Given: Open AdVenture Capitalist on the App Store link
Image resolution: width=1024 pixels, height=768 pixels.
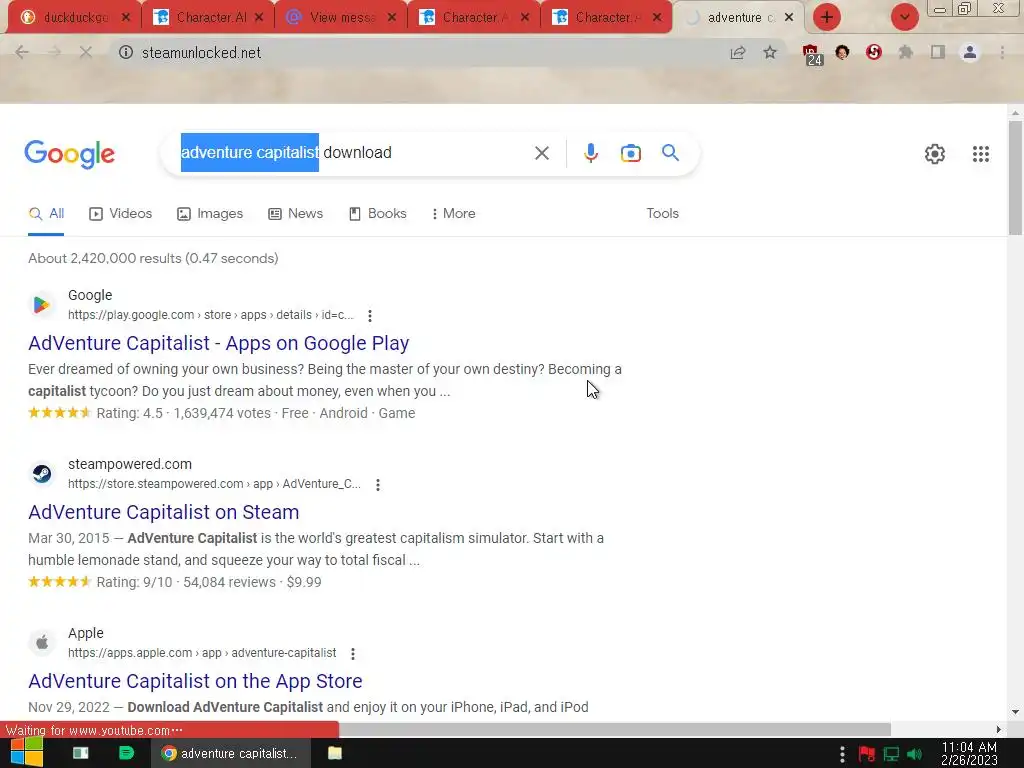Looking at the screenshot, I should click(195, 681).
